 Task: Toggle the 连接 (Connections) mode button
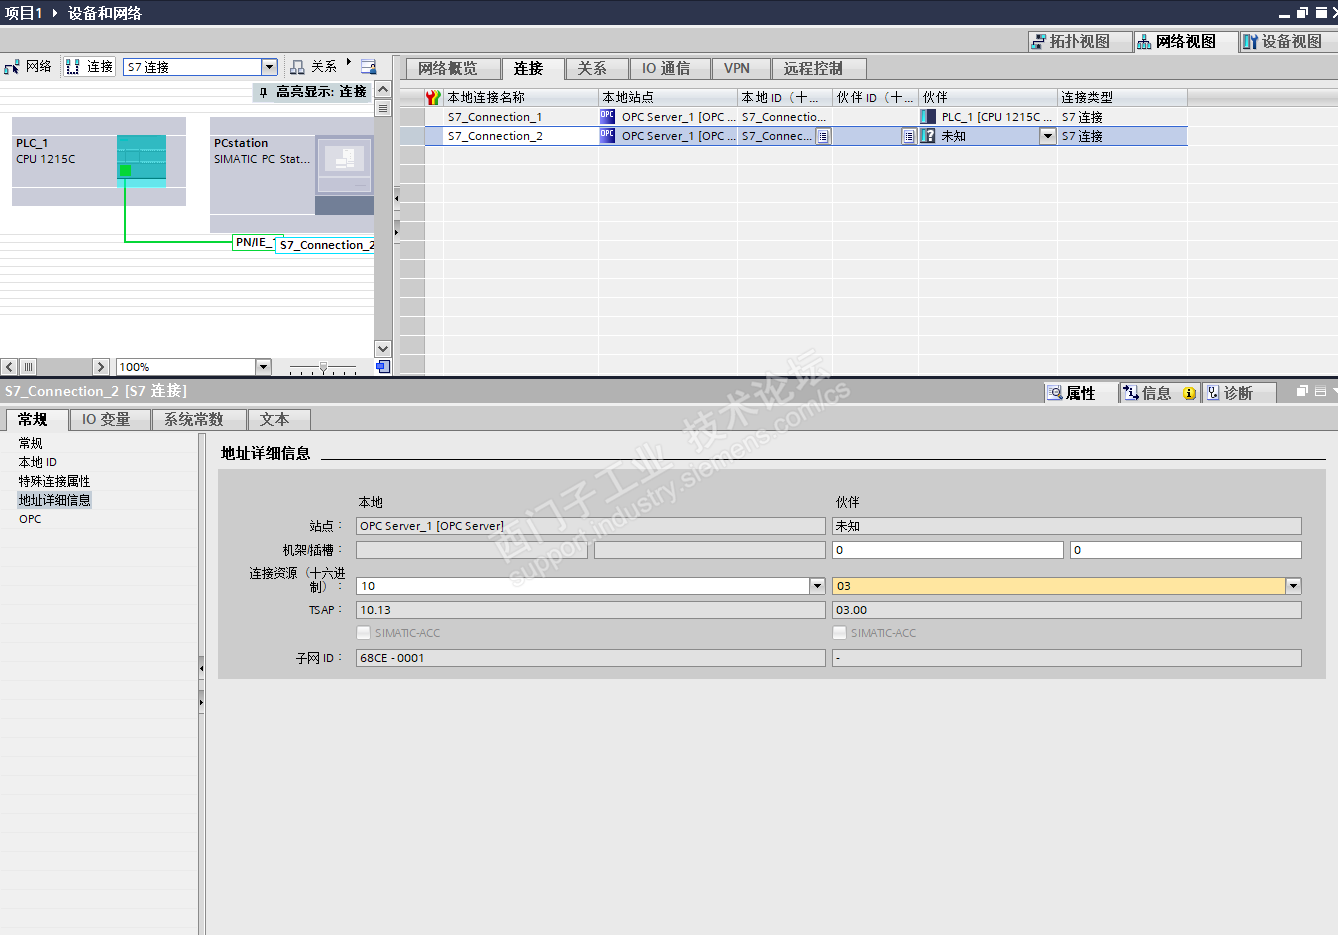point(89,67)
